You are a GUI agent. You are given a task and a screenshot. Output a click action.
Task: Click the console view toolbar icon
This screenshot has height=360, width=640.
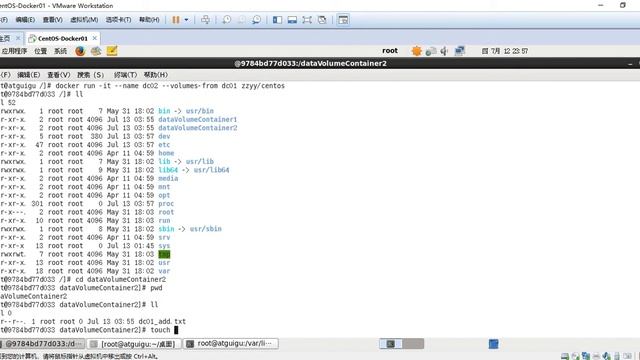point(292,20)
